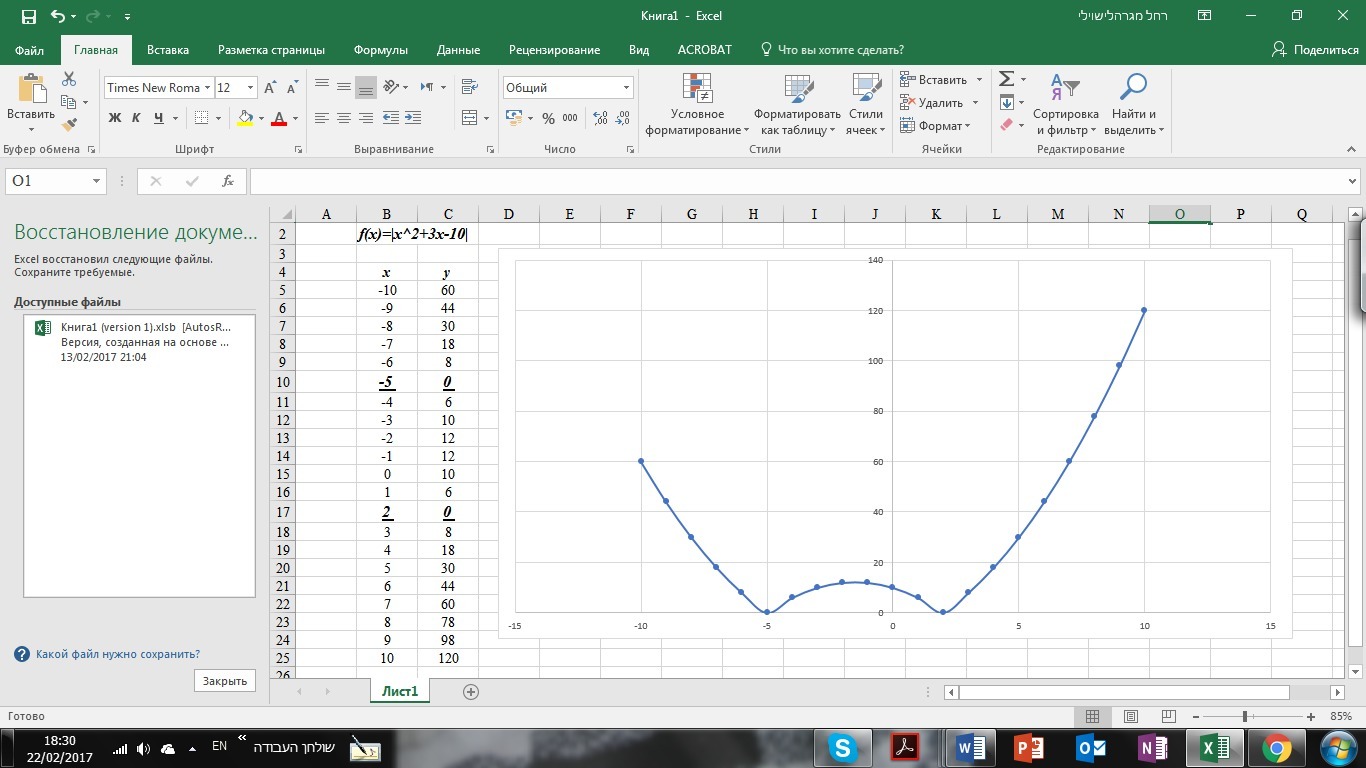Image resolution: width=1366 pixels, height=768 pixels.
Task: Click the increase font size icon
Action: pos(270,88)
